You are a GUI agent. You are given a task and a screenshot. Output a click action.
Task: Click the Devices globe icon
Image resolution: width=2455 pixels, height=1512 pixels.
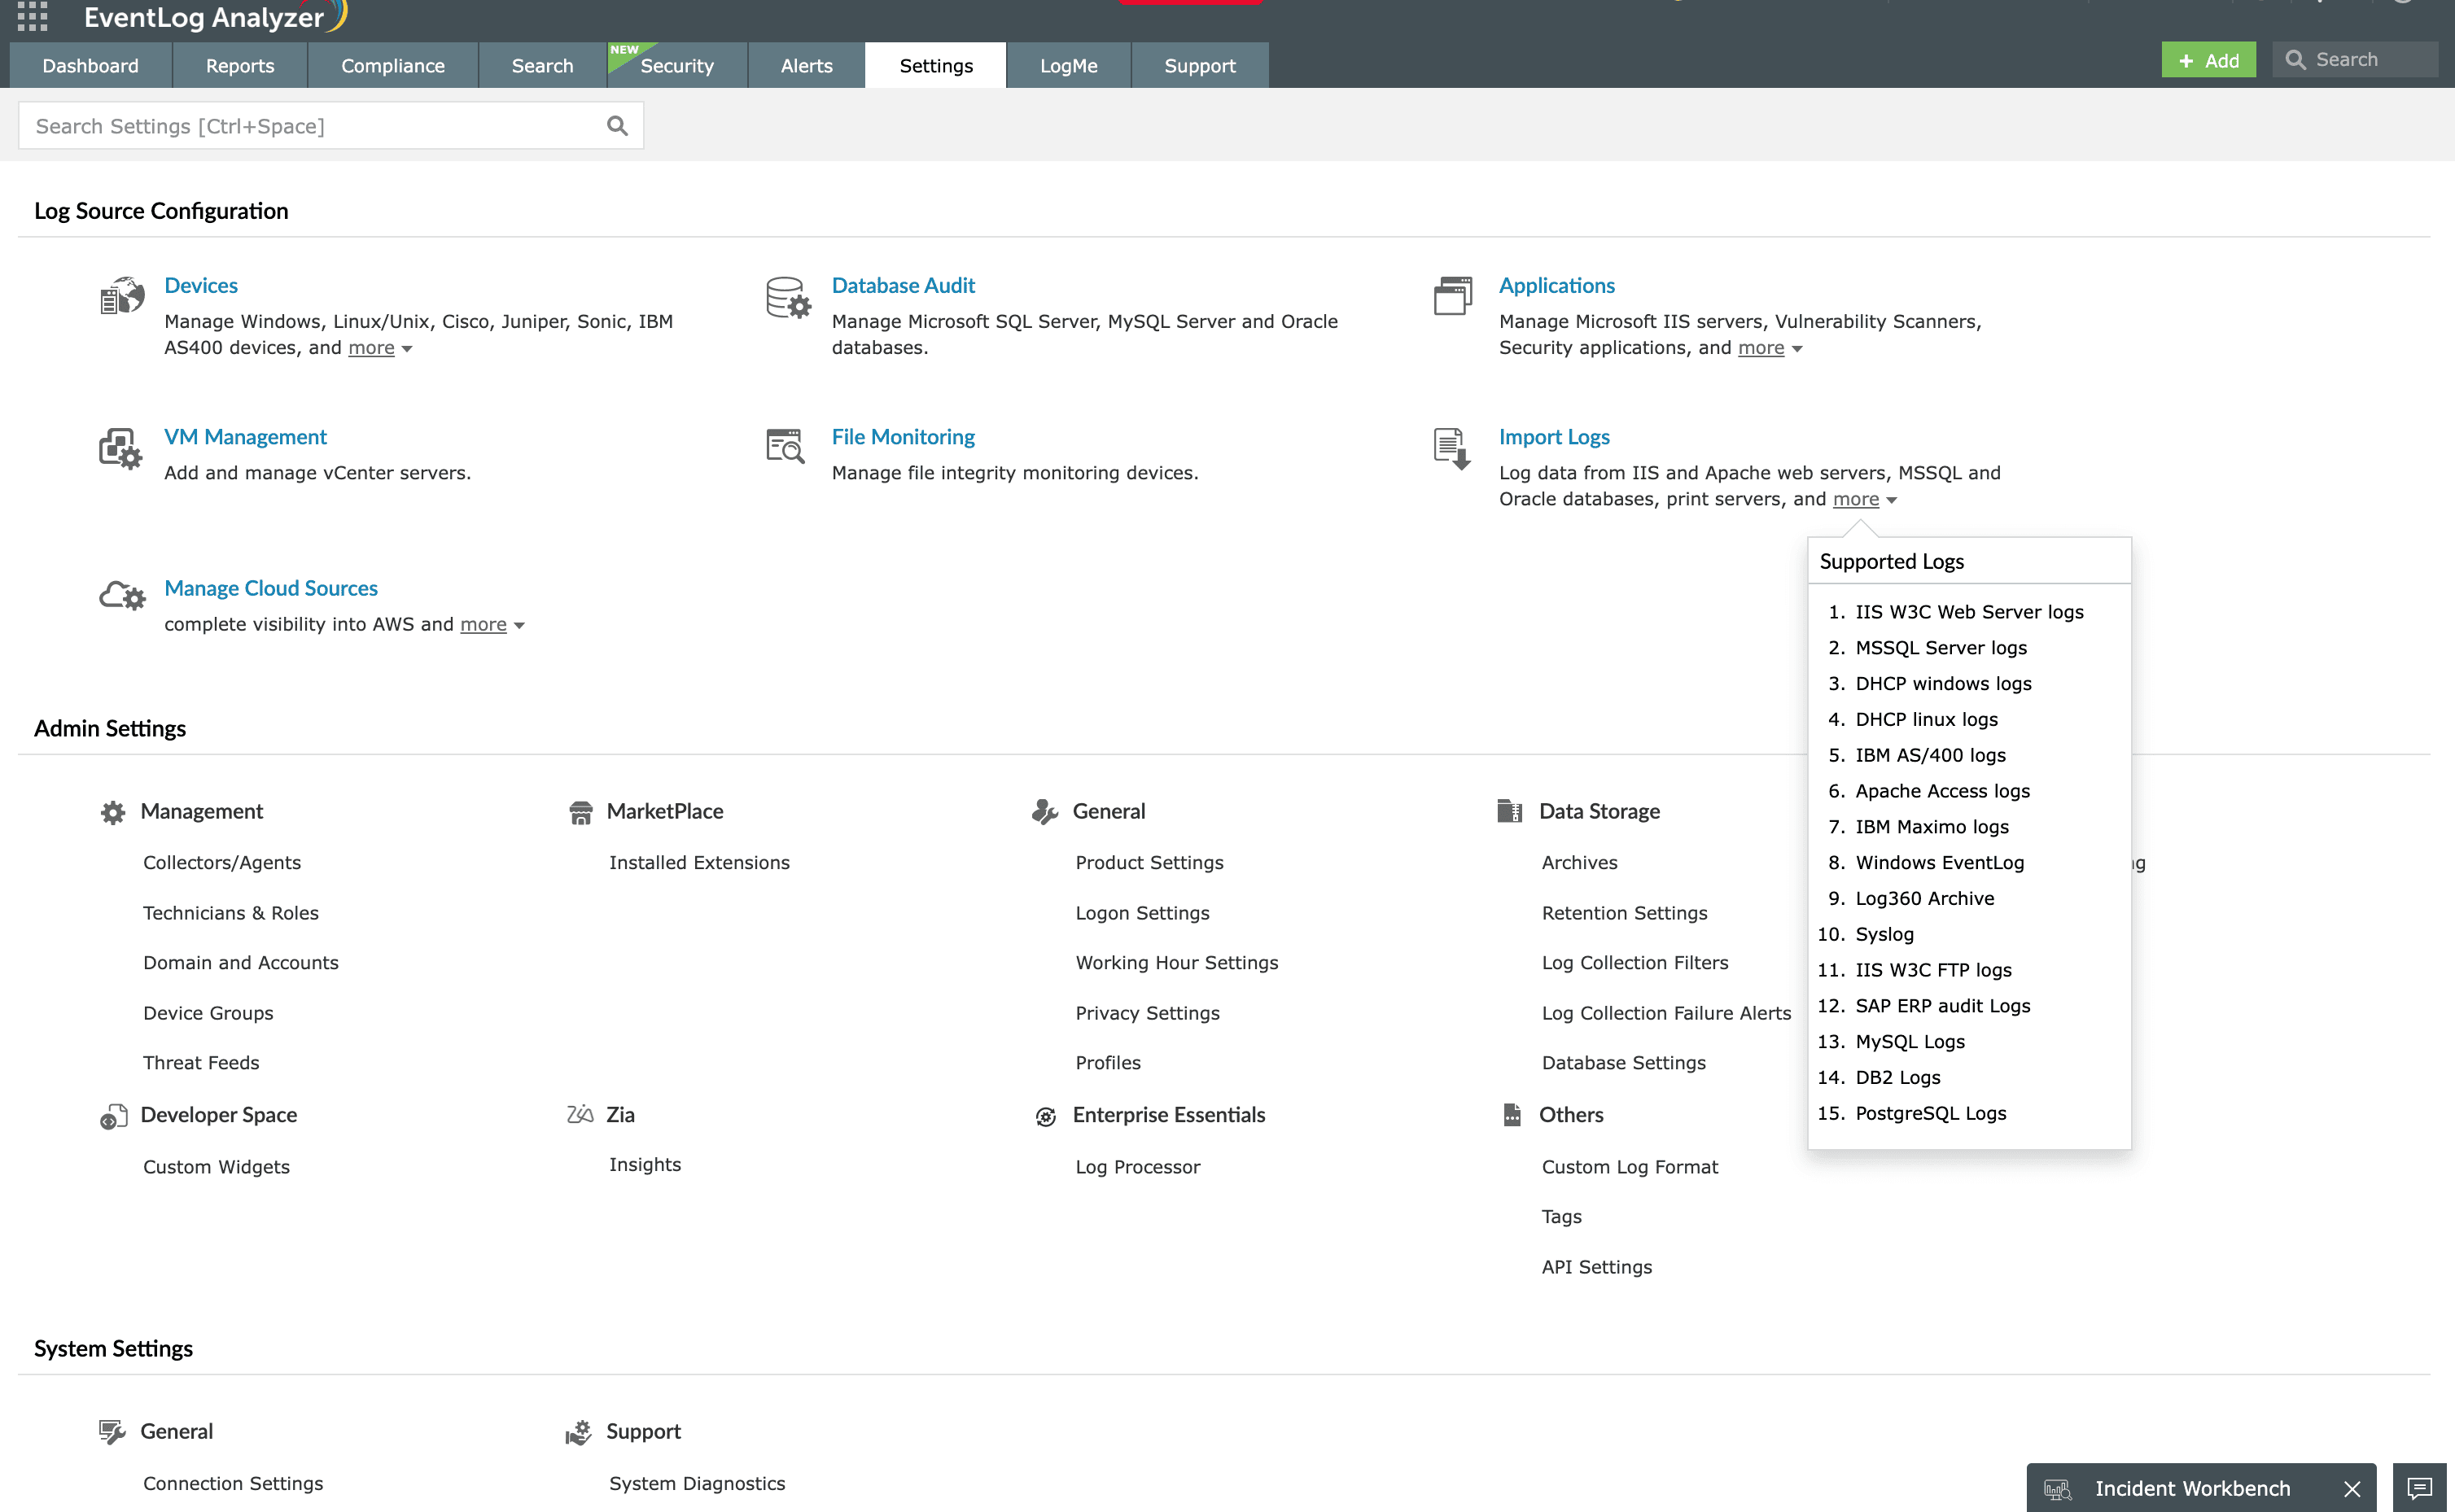coord(122,296)
